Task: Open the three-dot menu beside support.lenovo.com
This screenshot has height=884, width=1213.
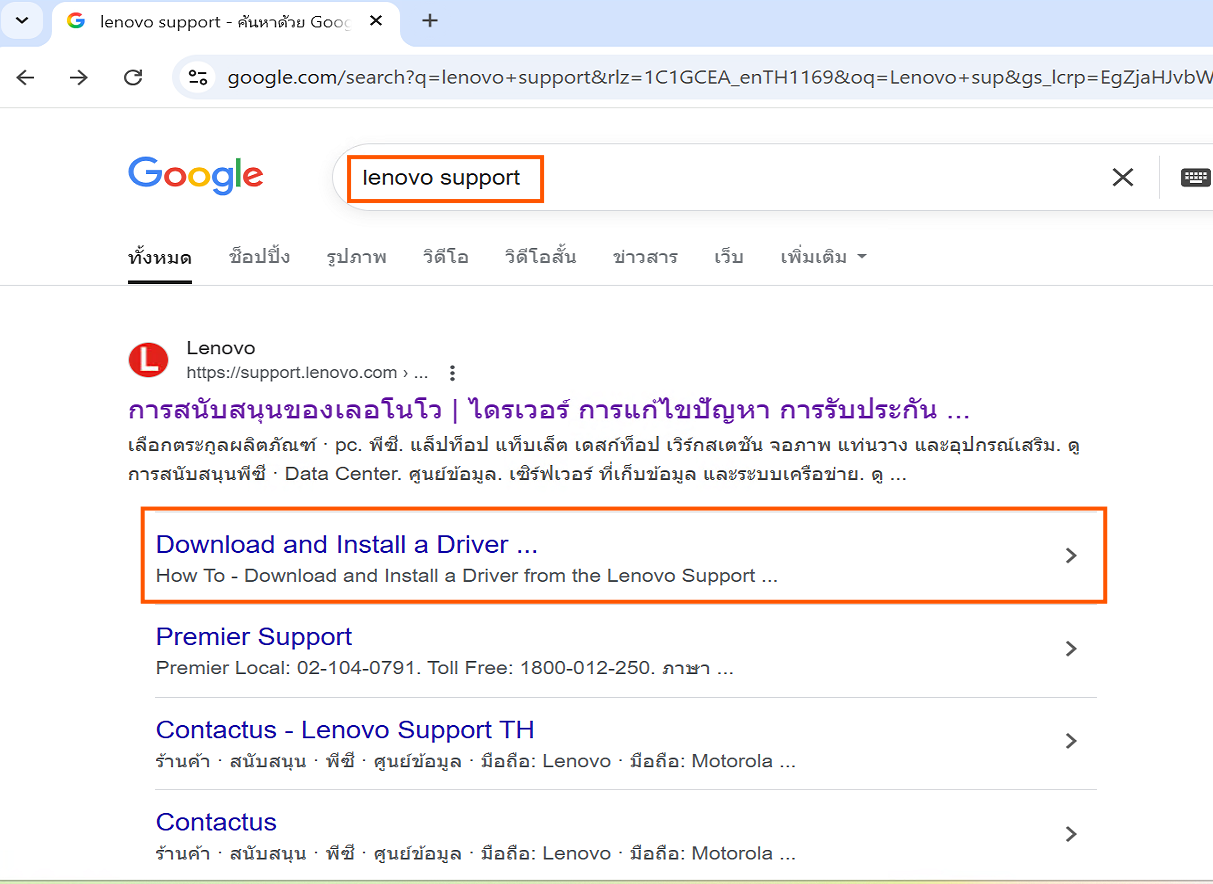Action: click(x=452, y=373)
